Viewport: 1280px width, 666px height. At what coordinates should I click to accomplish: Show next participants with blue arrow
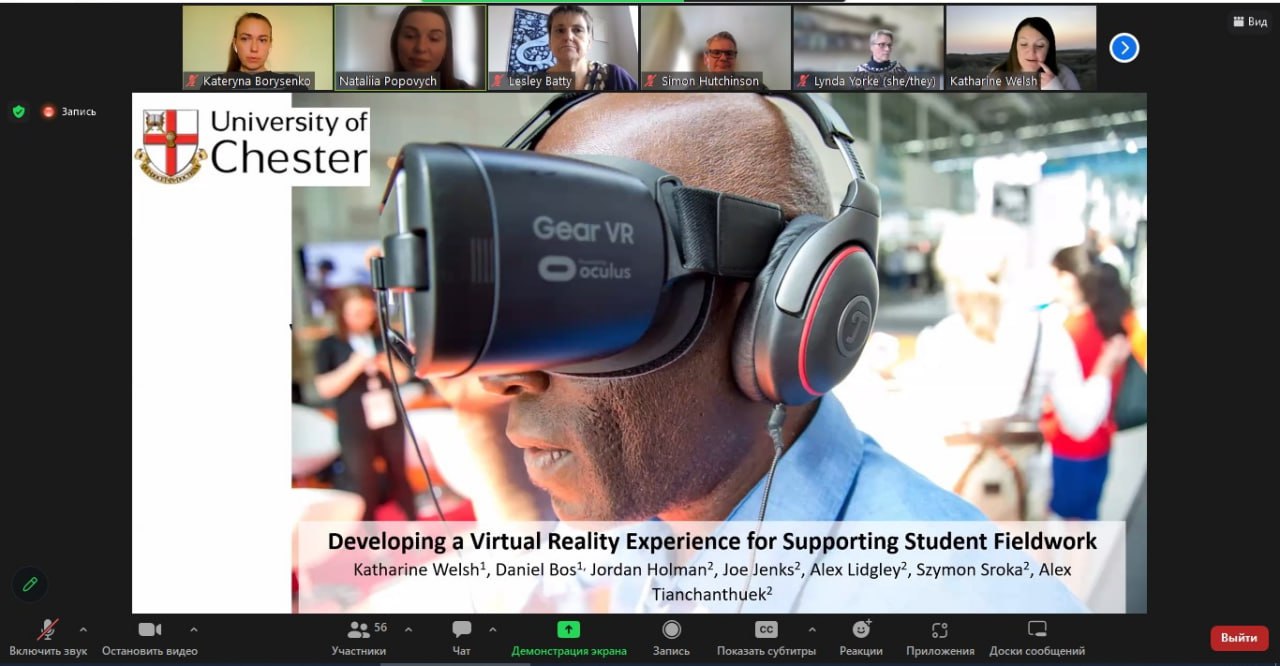point(1124,48)
